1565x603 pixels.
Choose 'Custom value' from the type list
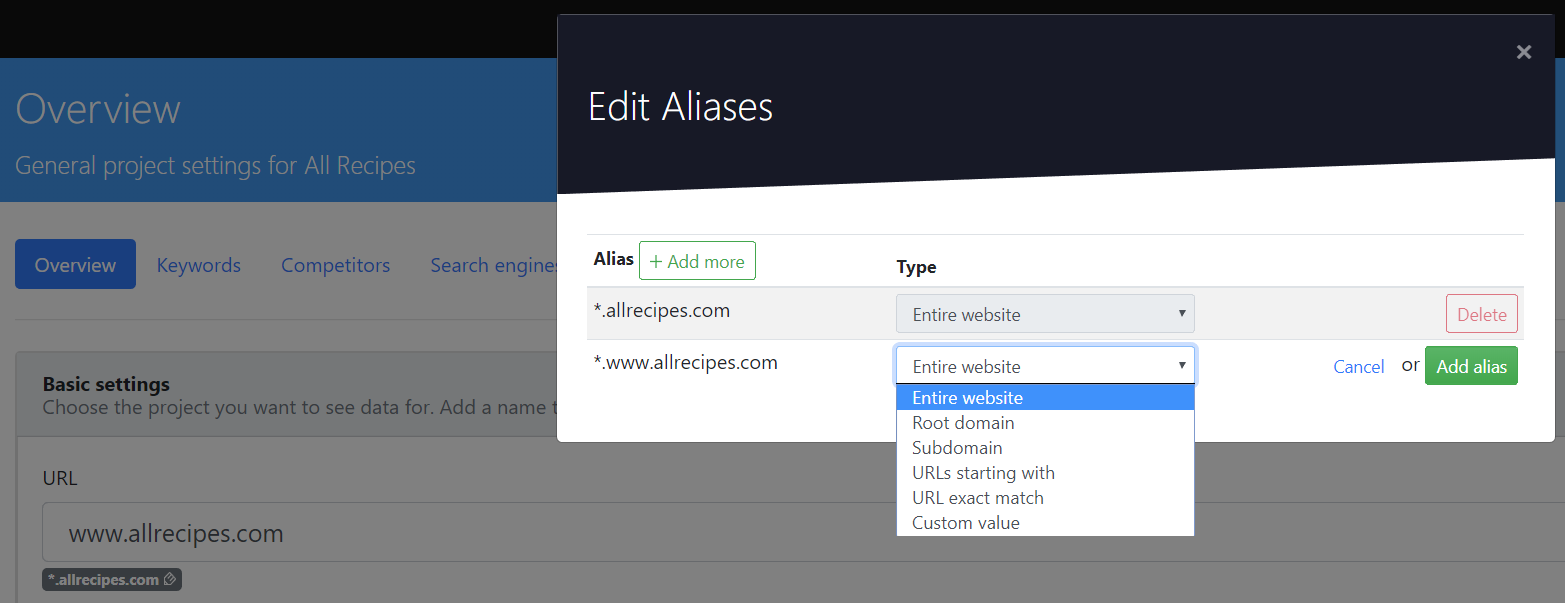[1045, 523]
